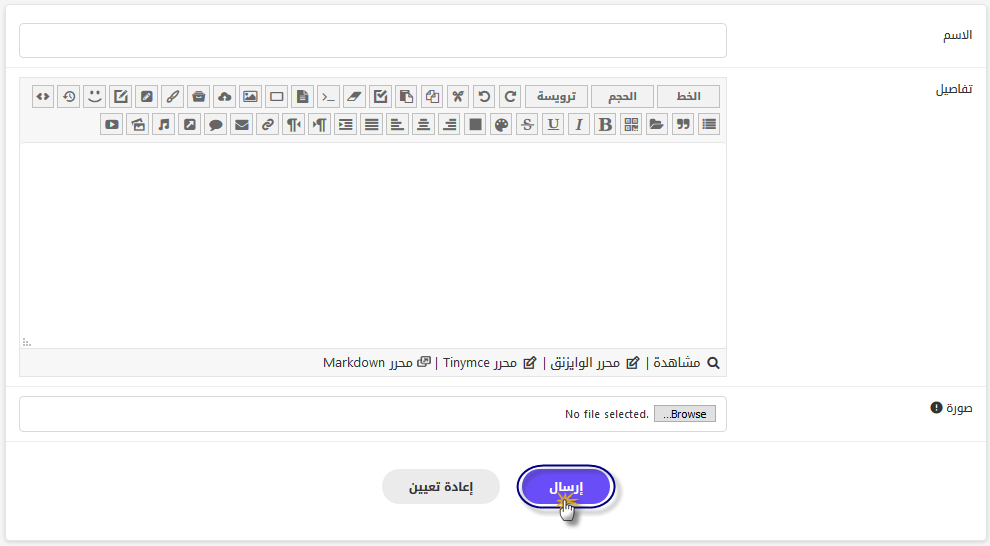
Task: Open the الخط font dropdown
Action: (x=688, y=97)
